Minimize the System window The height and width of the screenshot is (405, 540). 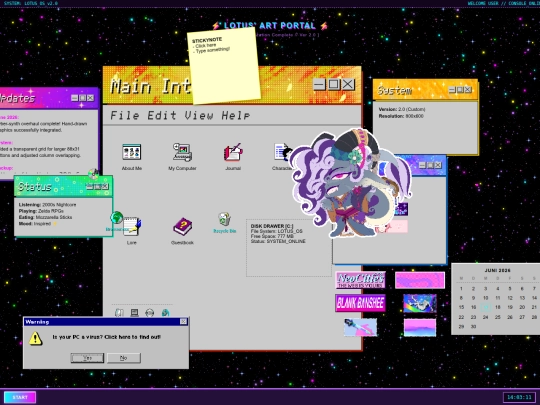coord(452,90)
